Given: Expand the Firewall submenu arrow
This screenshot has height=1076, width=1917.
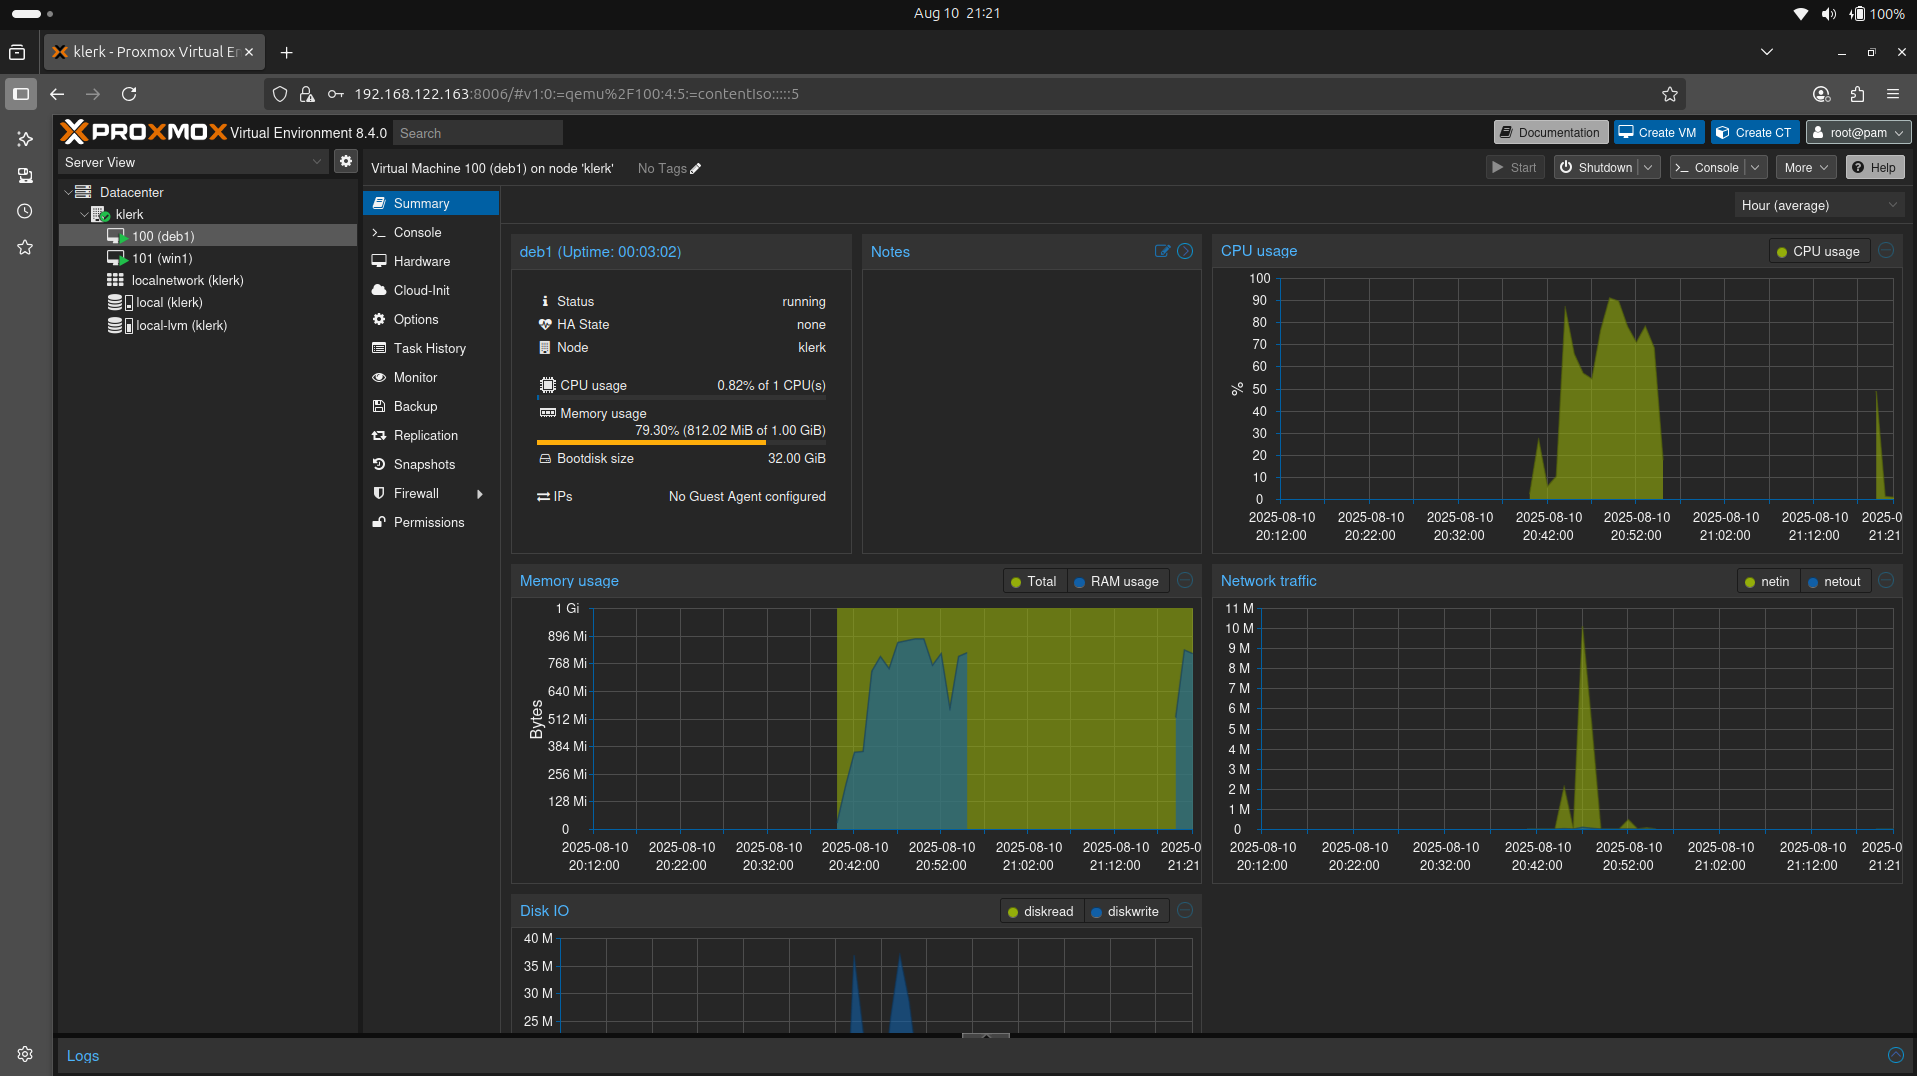Looking at the screenshot, I should (481, 493).
